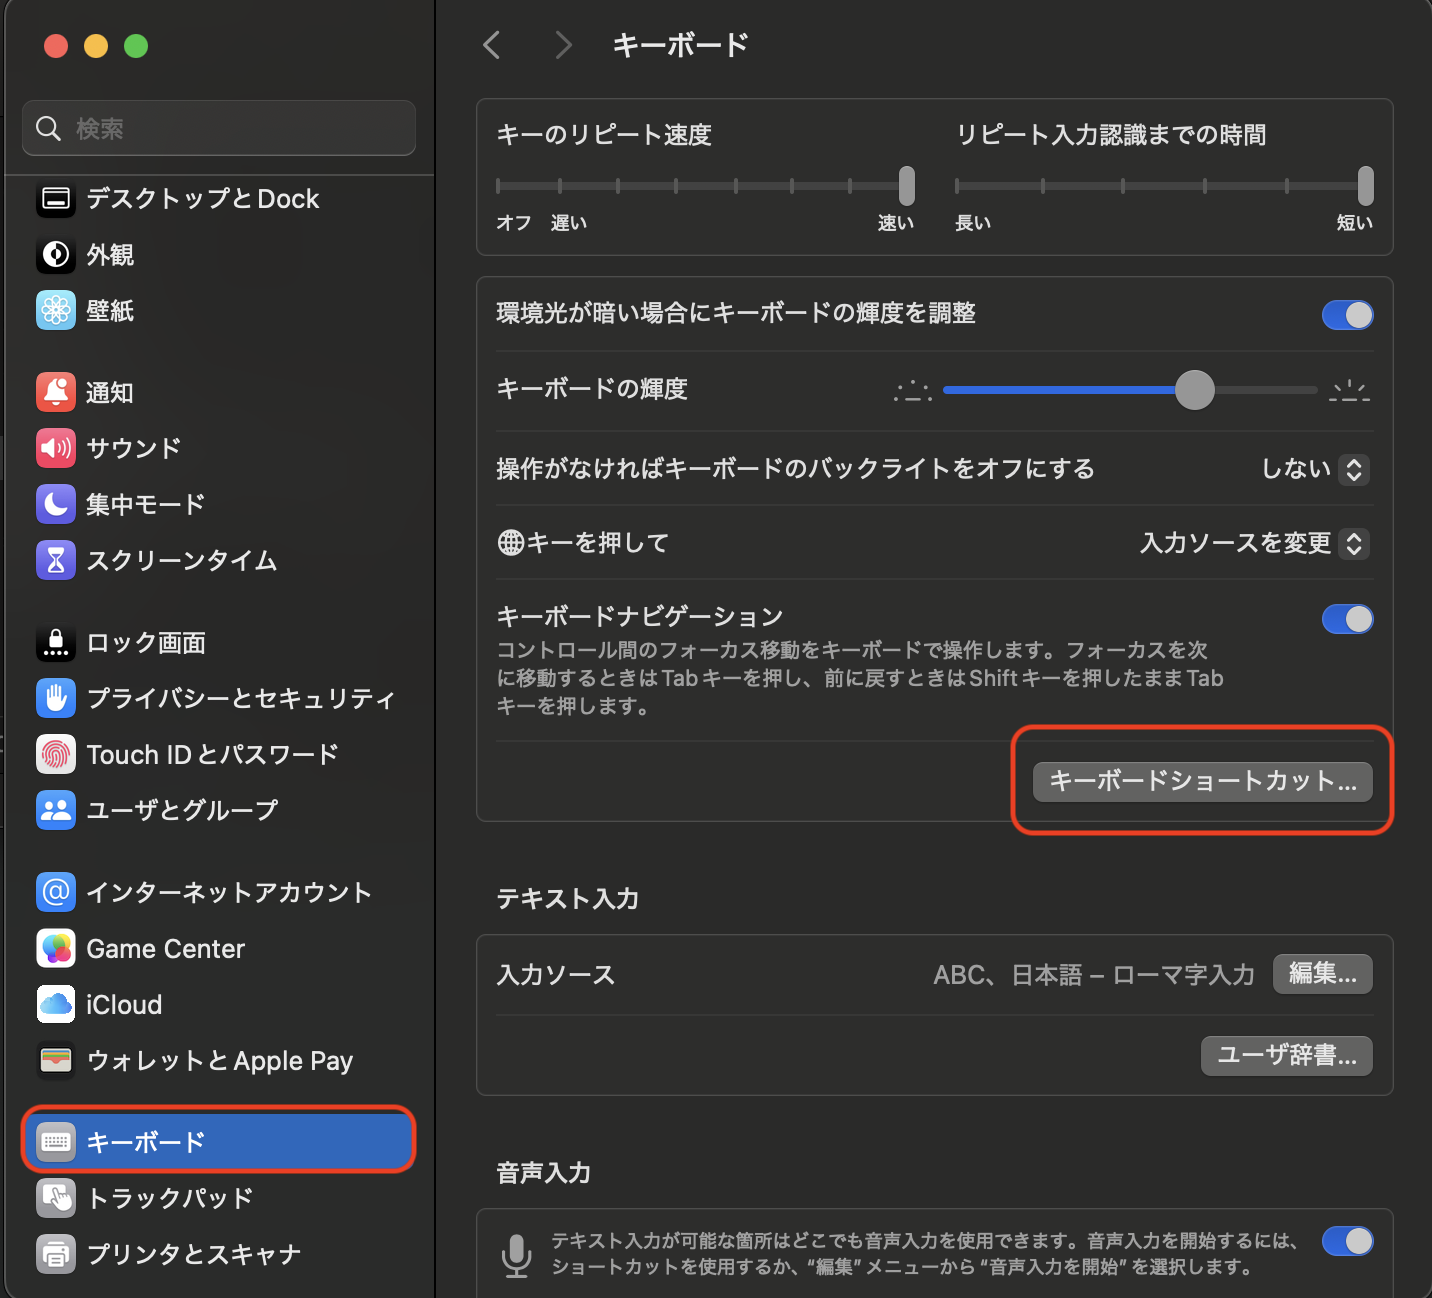Viewport: 1432px width, 1298px height.
Task: Open the Sound settings icon
Action: (x=56, y=448)
